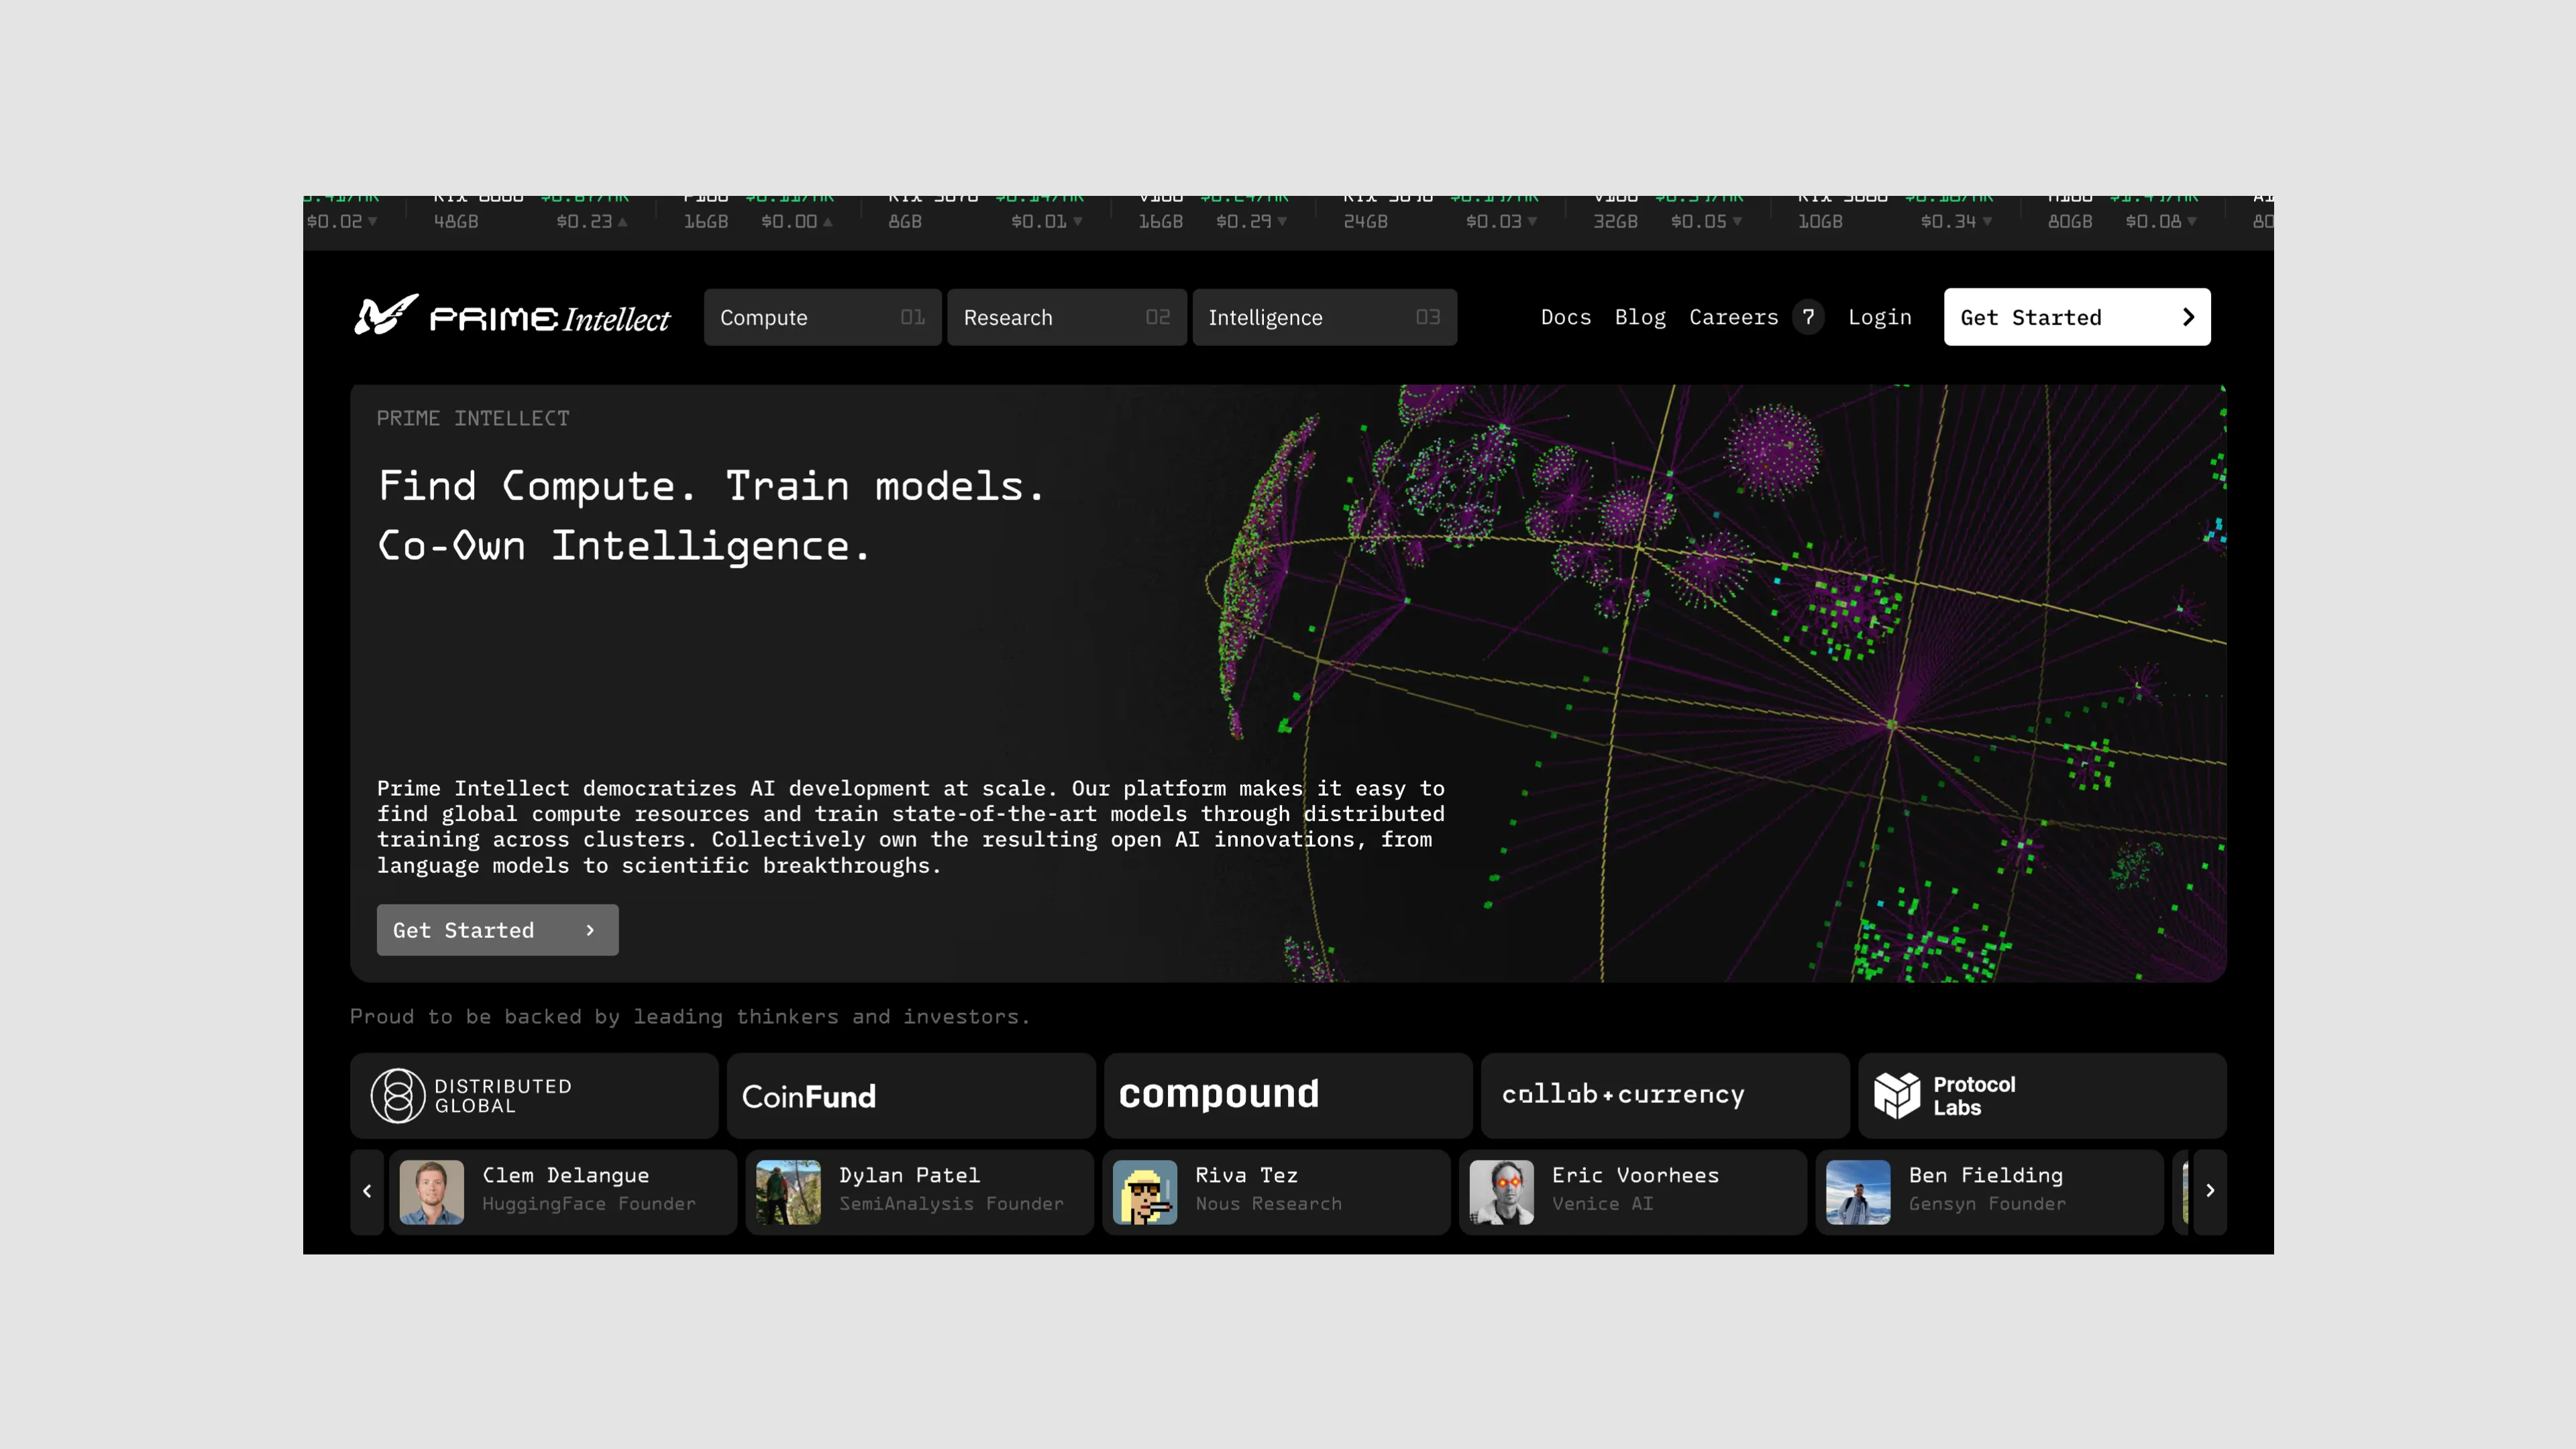Viewport: 2576px width, 1449px height.
Task: Advance backers carousel with next arrow
Action: (2210, 1191)
